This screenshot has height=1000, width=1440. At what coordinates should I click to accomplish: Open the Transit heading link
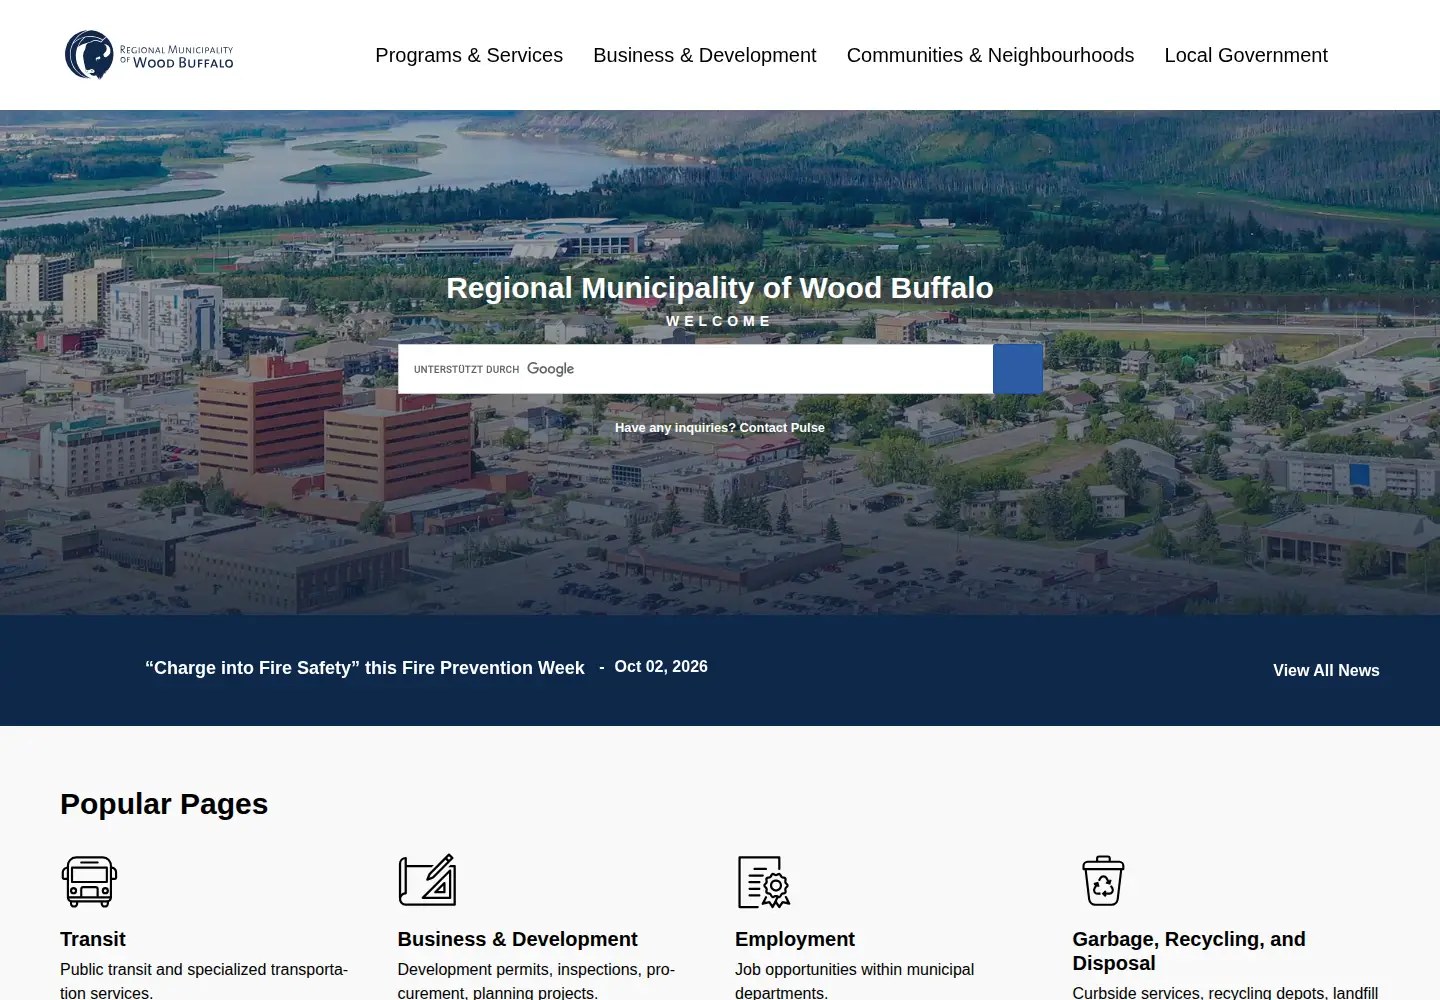click(93, 939)
